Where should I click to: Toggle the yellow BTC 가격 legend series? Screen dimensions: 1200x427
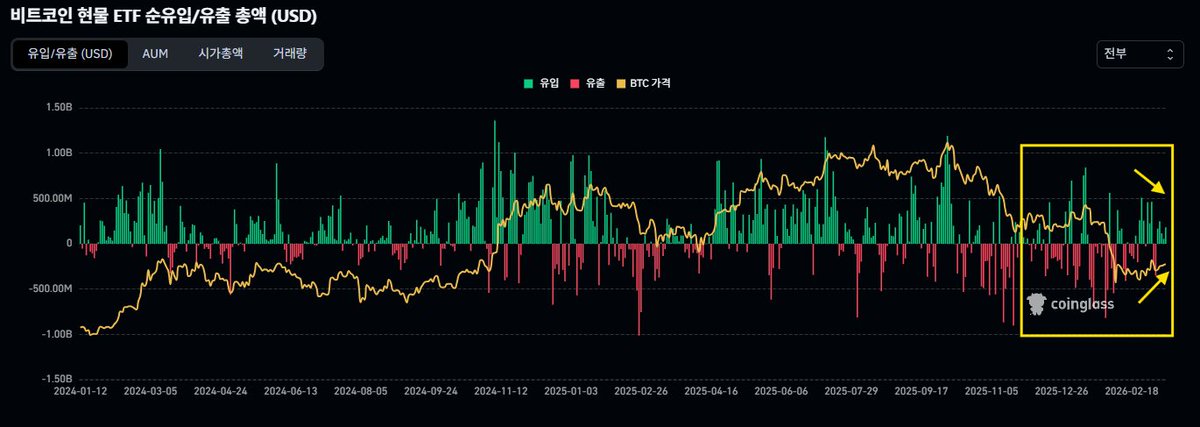click(x=643, y=84)
